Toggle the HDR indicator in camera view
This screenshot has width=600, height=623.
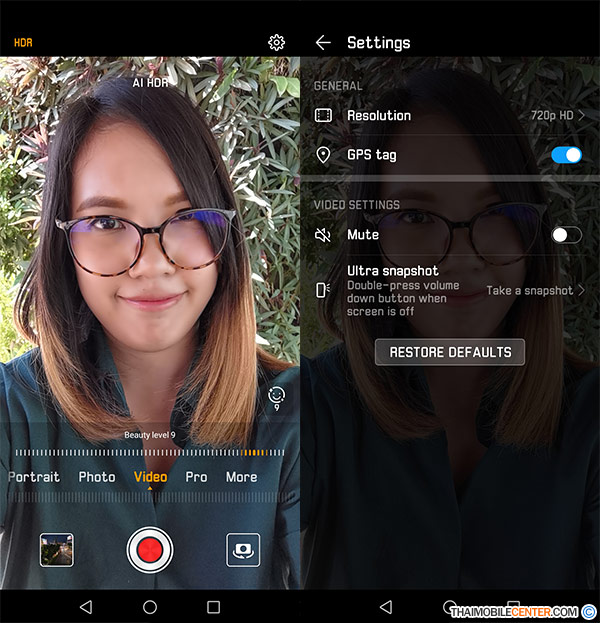tap(23, 43)
